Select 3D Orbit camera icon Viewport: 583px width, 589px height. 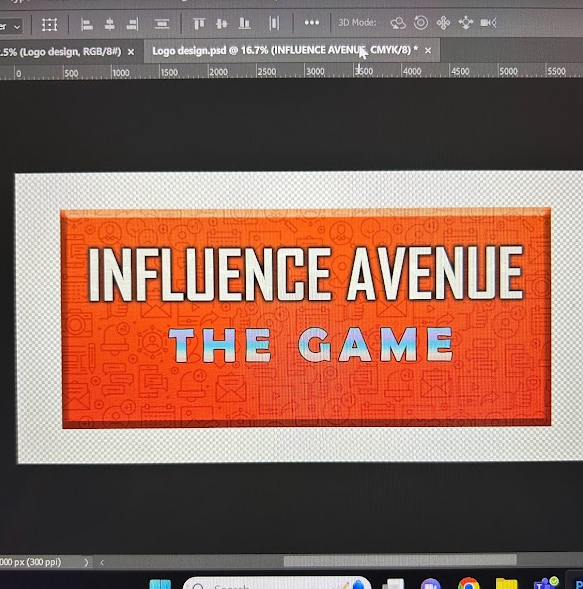(x=398, y=23)
